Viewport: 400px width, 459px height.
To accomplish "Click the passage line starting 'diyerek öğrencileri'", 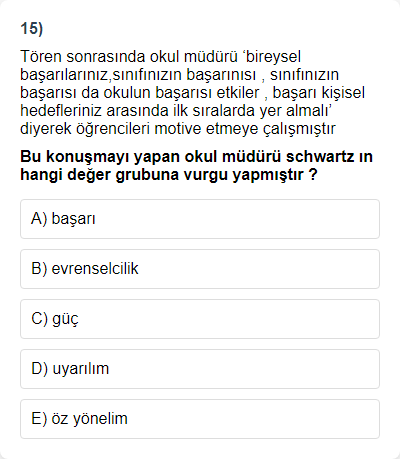I will [178, 129].
